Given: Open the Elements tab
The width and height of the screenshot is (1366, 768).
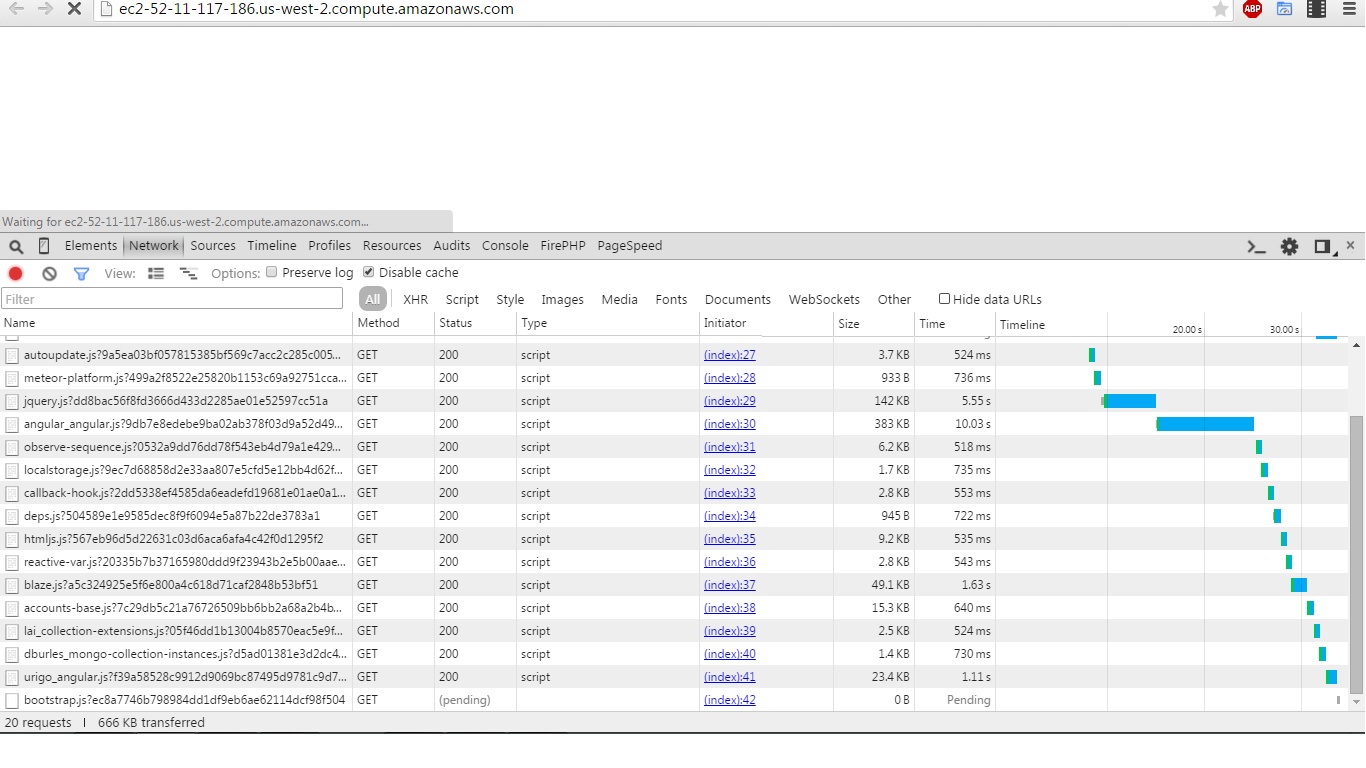Looking at the screenshot, I should pyautogui.click(x=91, y=246).
